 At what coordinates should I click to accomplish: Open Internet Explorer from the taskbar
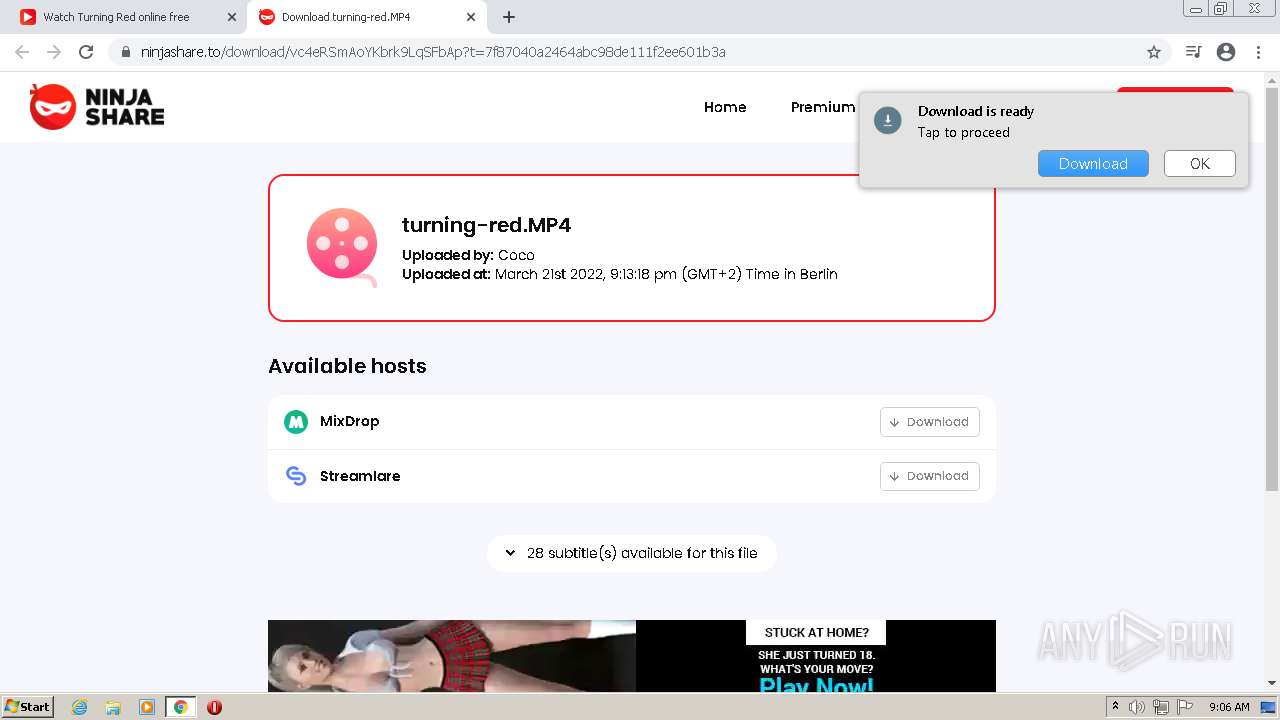(80, 707)
